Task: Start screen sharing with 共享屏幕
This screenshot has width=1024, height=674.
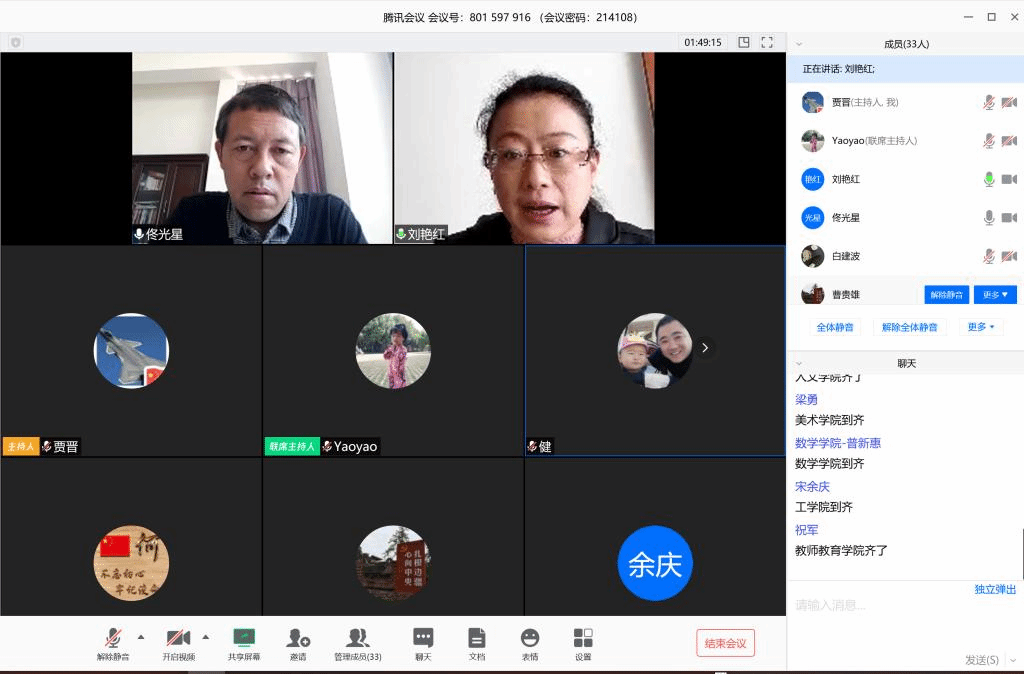Action: tap(244, 637)
